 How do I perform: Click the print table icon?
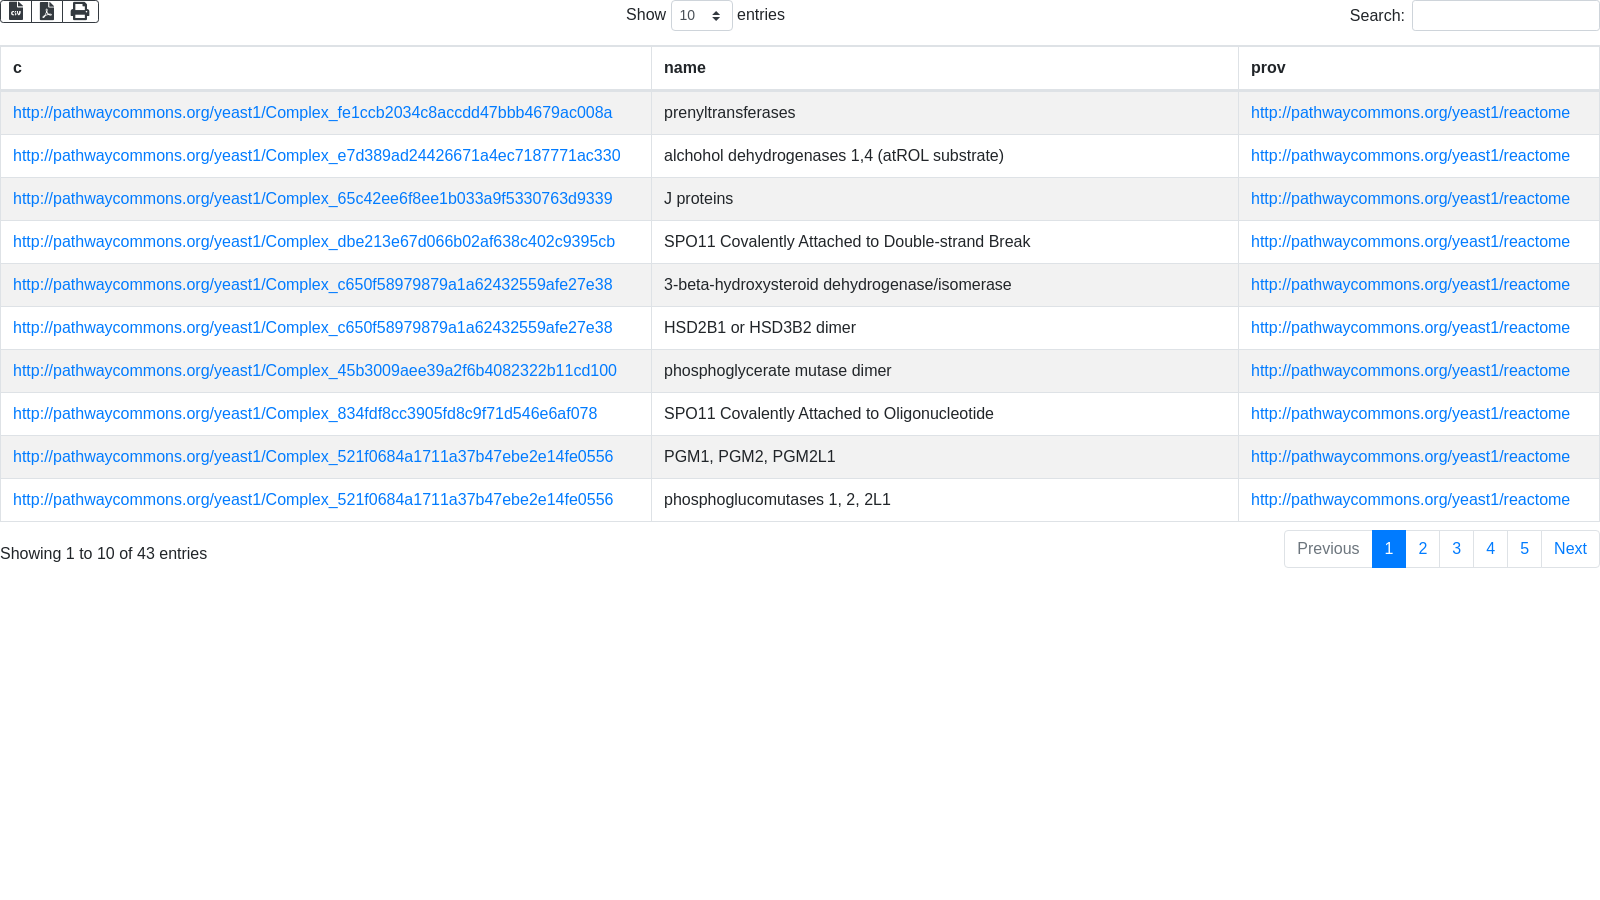point(80,11)
